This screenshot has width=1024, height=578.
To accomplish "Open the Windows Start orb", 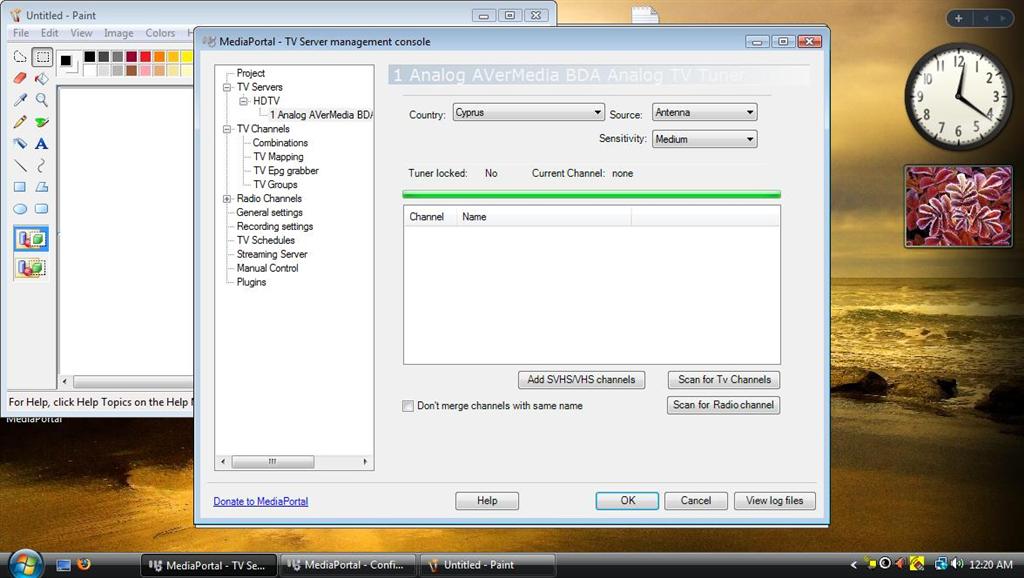I will [x=25, y=564].
